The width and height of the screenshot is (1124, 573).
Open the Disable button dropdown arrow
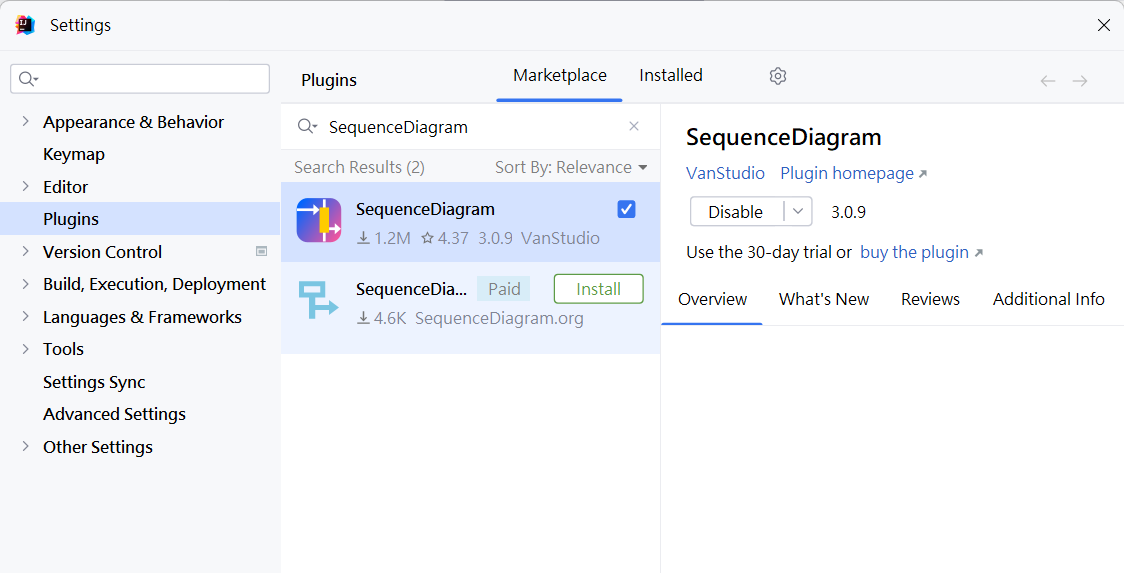[x=798, y=212]
